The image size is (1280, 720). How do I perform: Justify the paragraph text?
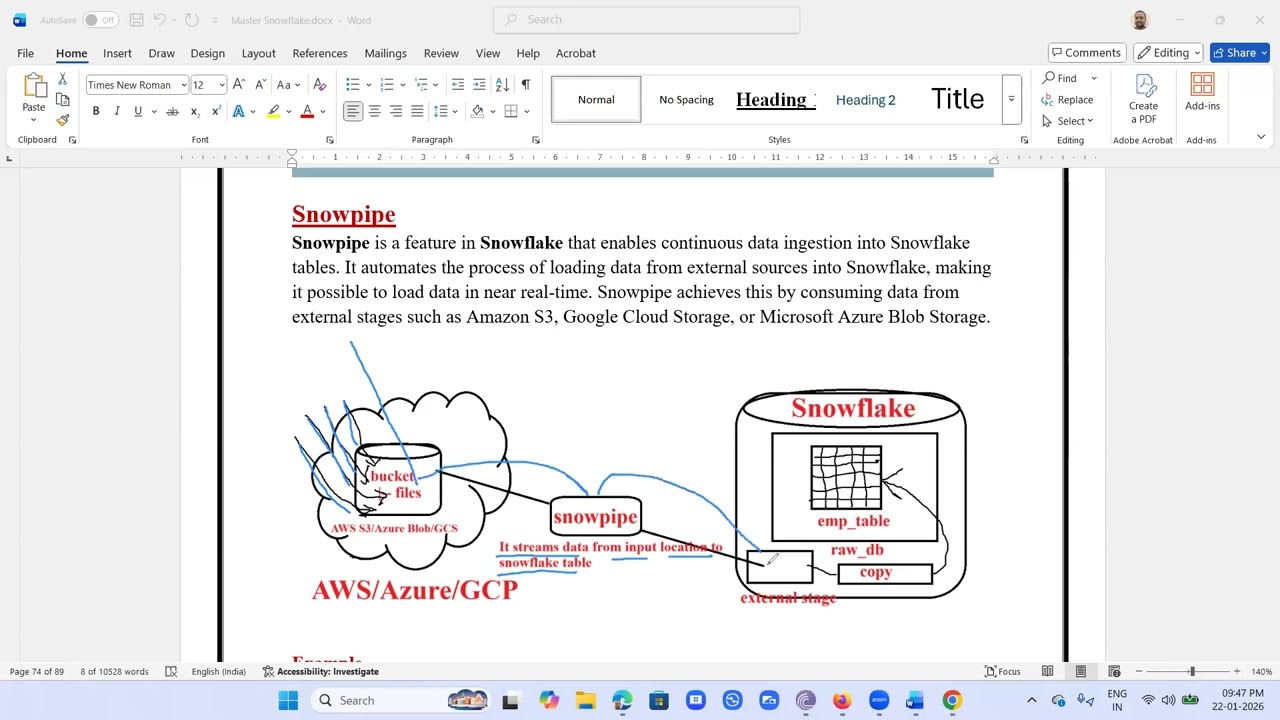(417, 111)
